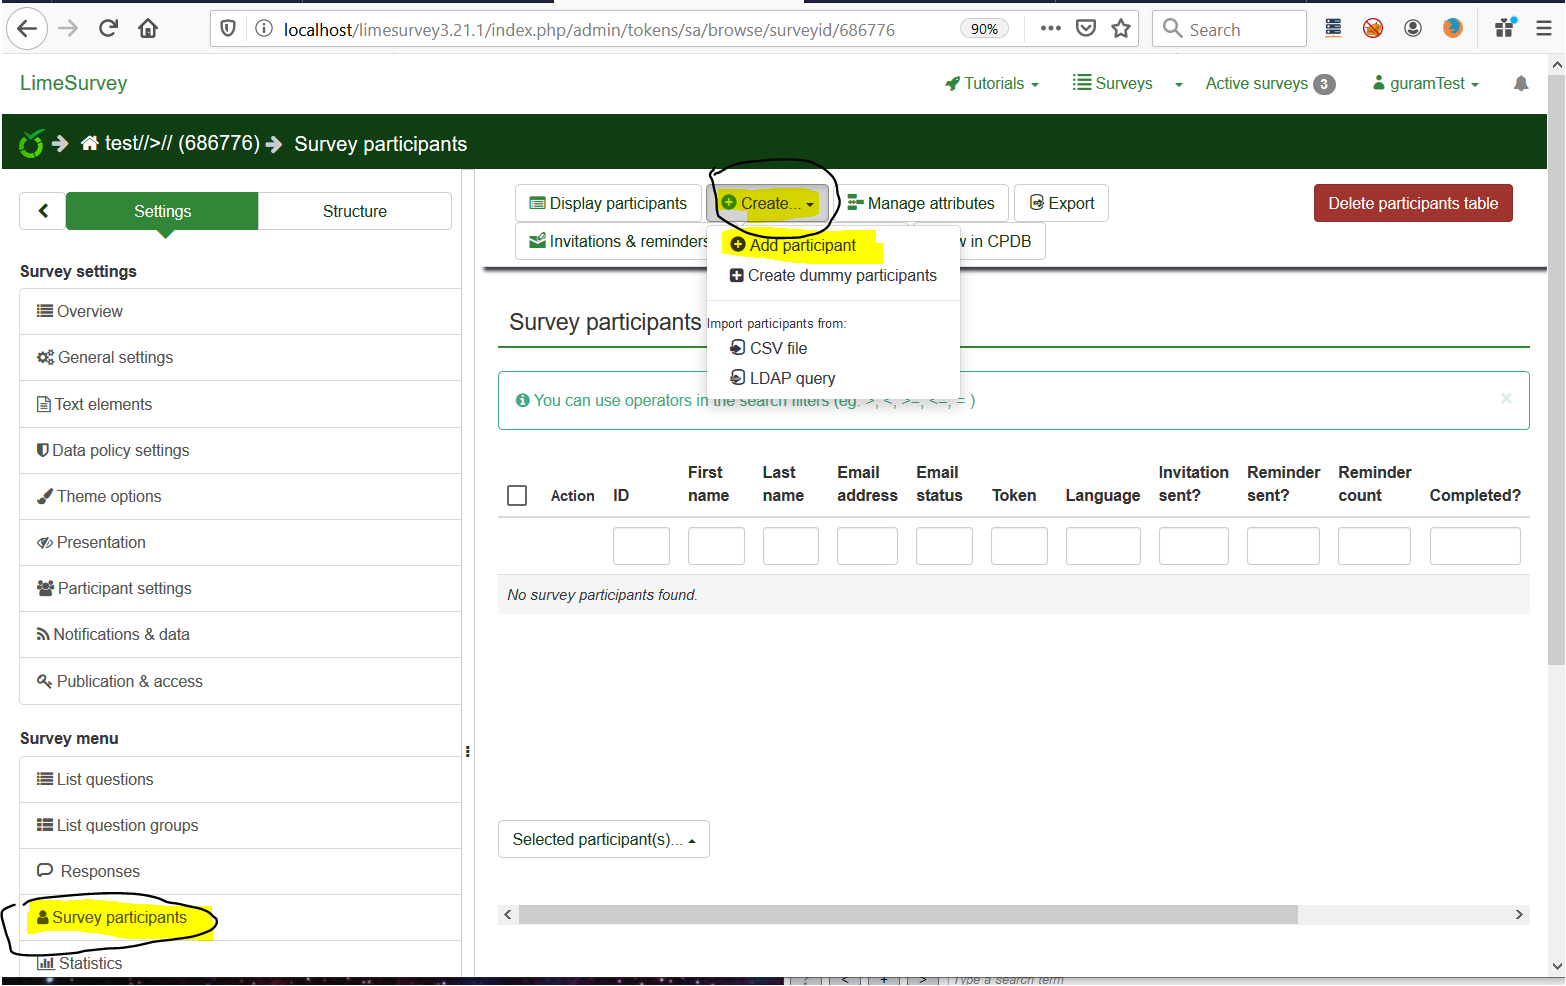Expand the Tutorials dropdown menu
Screen dimensions: 1566x986
[x=992, y=84]
